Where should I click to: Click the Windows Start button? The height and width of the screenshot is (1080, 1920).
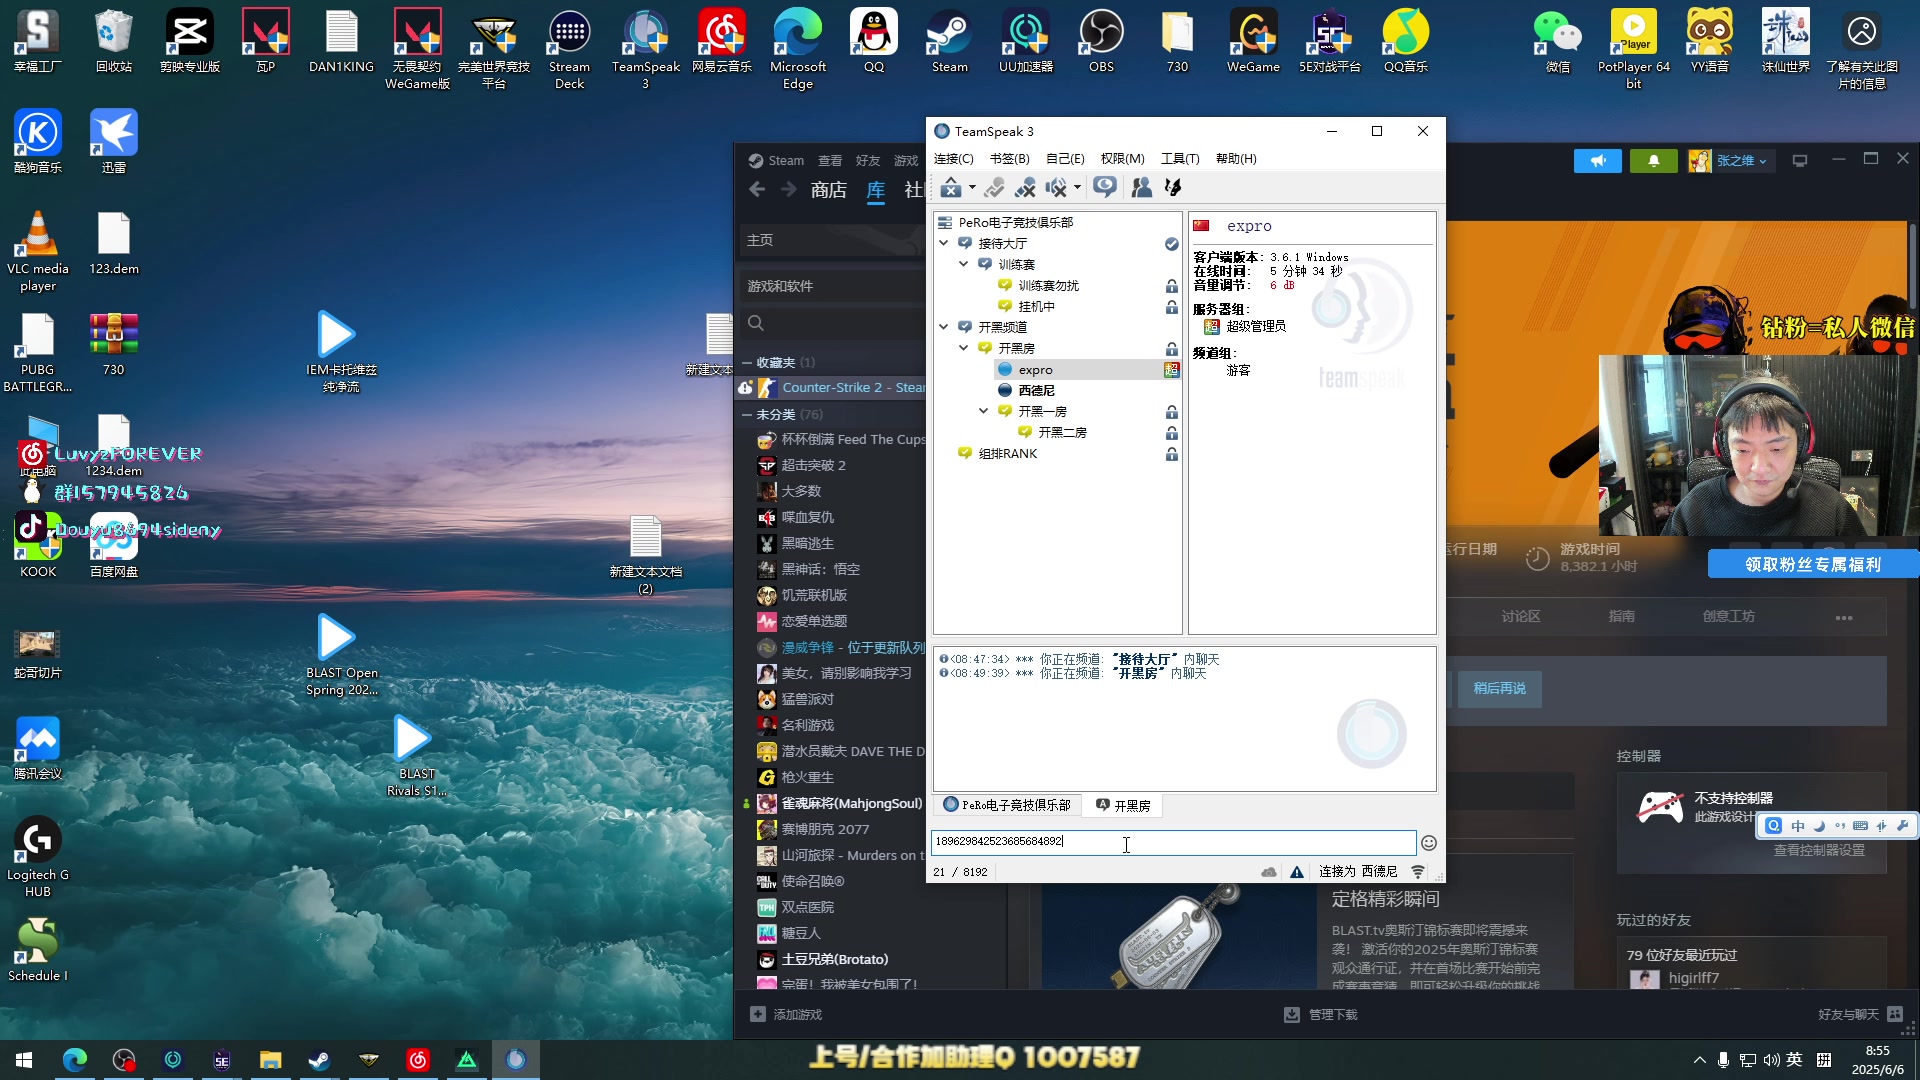pos(24,1060)
